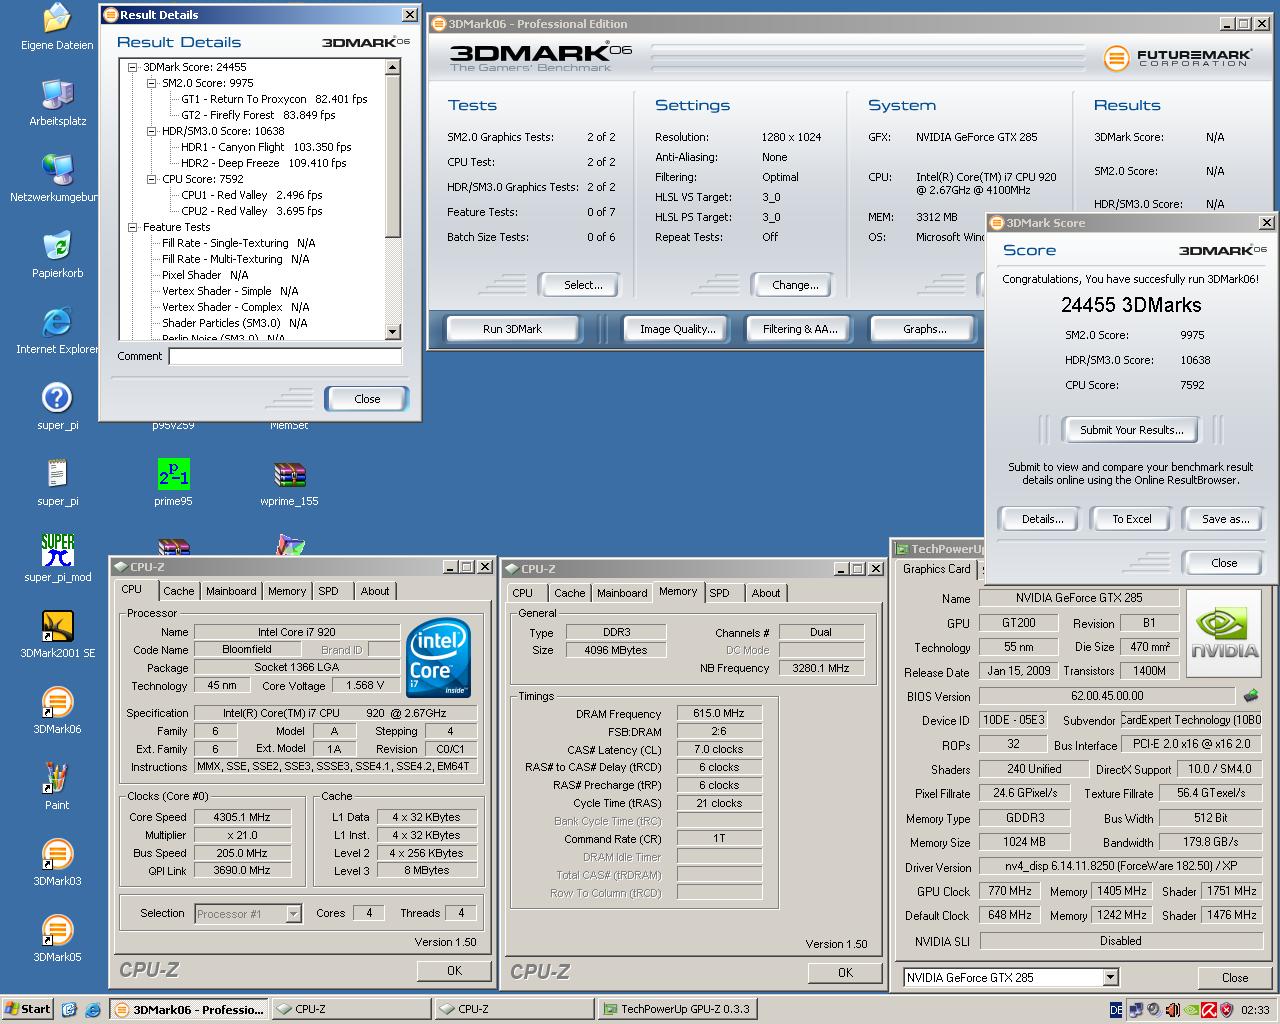Click Save as... in Score window

click(1226, 519)
